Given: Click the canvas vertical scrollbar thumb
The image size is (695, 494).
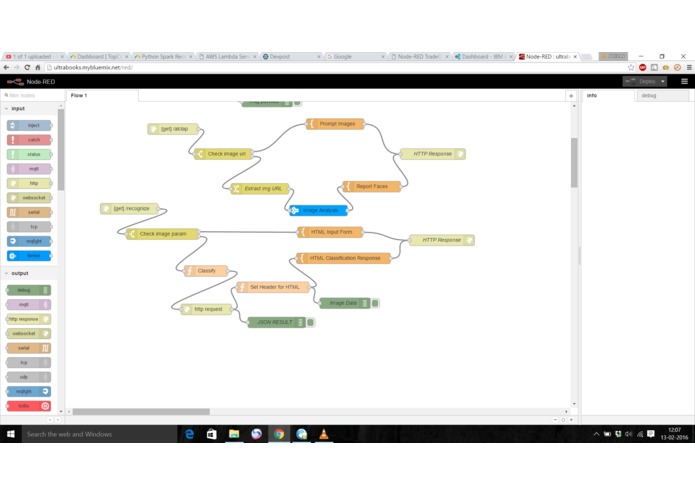Looking at the screenshot, I should (x=574, y=163).
